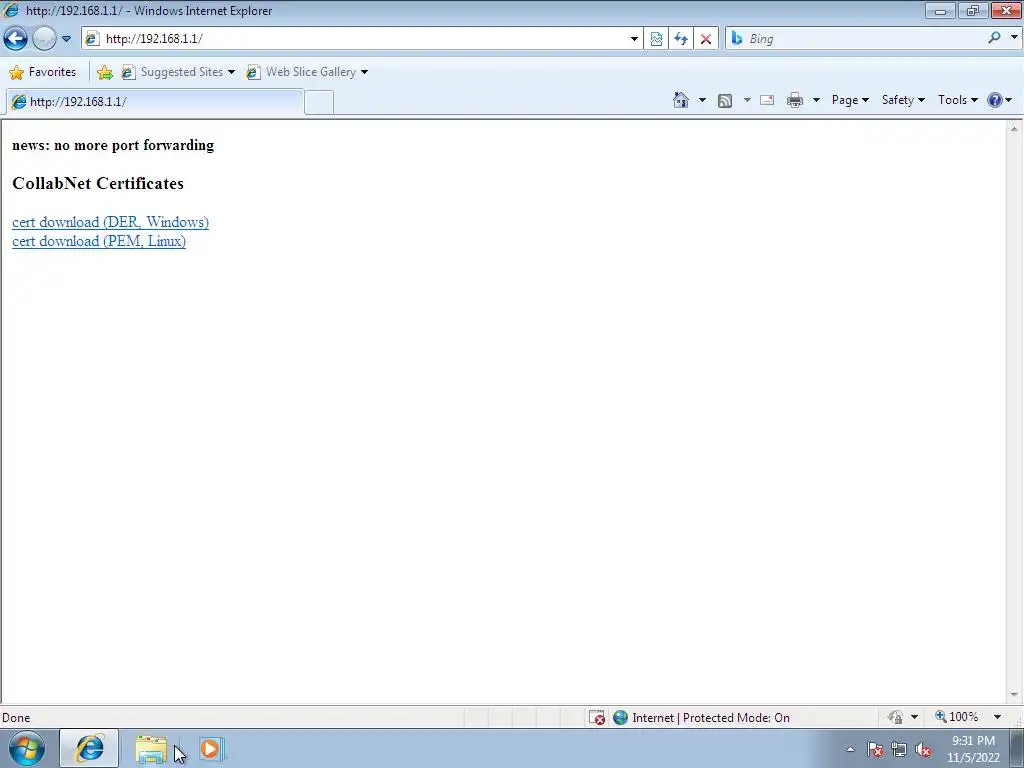Viewport: 1024px width, 768px height.
Task: Show hidden system tray icons
Action: point(850,749)
